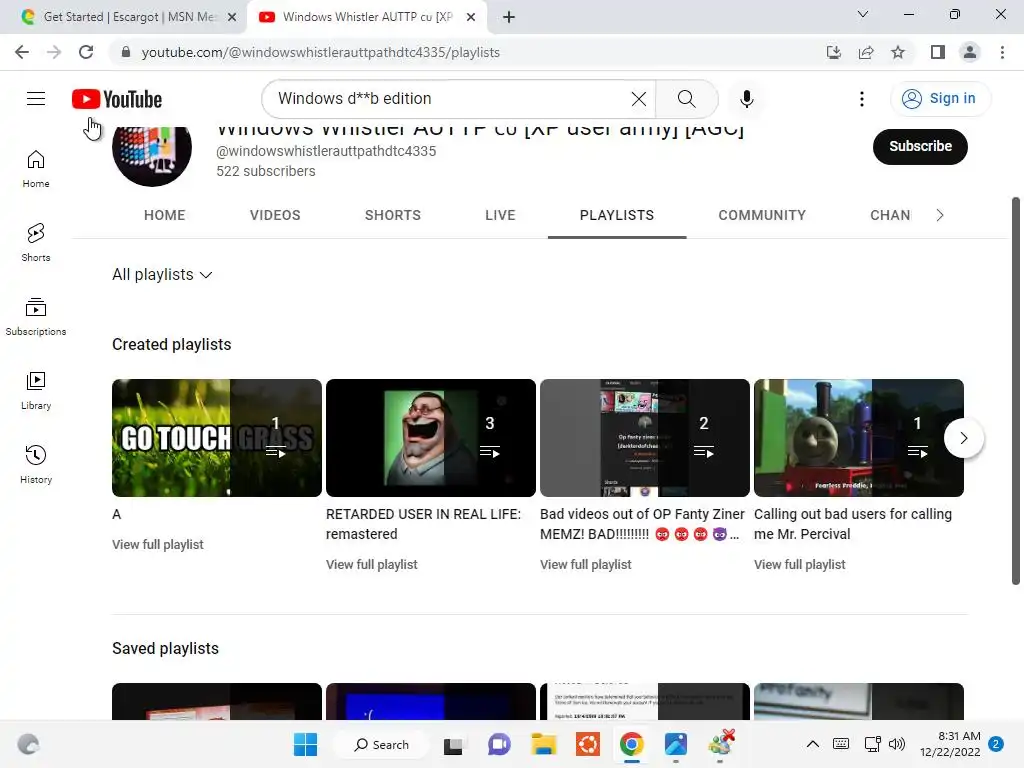Viewport: 1024px width, 768px height.
Task: Clear the search box text
Action: 639,99
